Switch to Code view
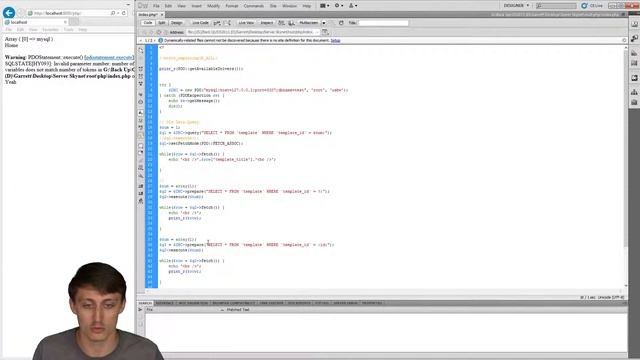640x360 pixels. (x=148, y=23)
